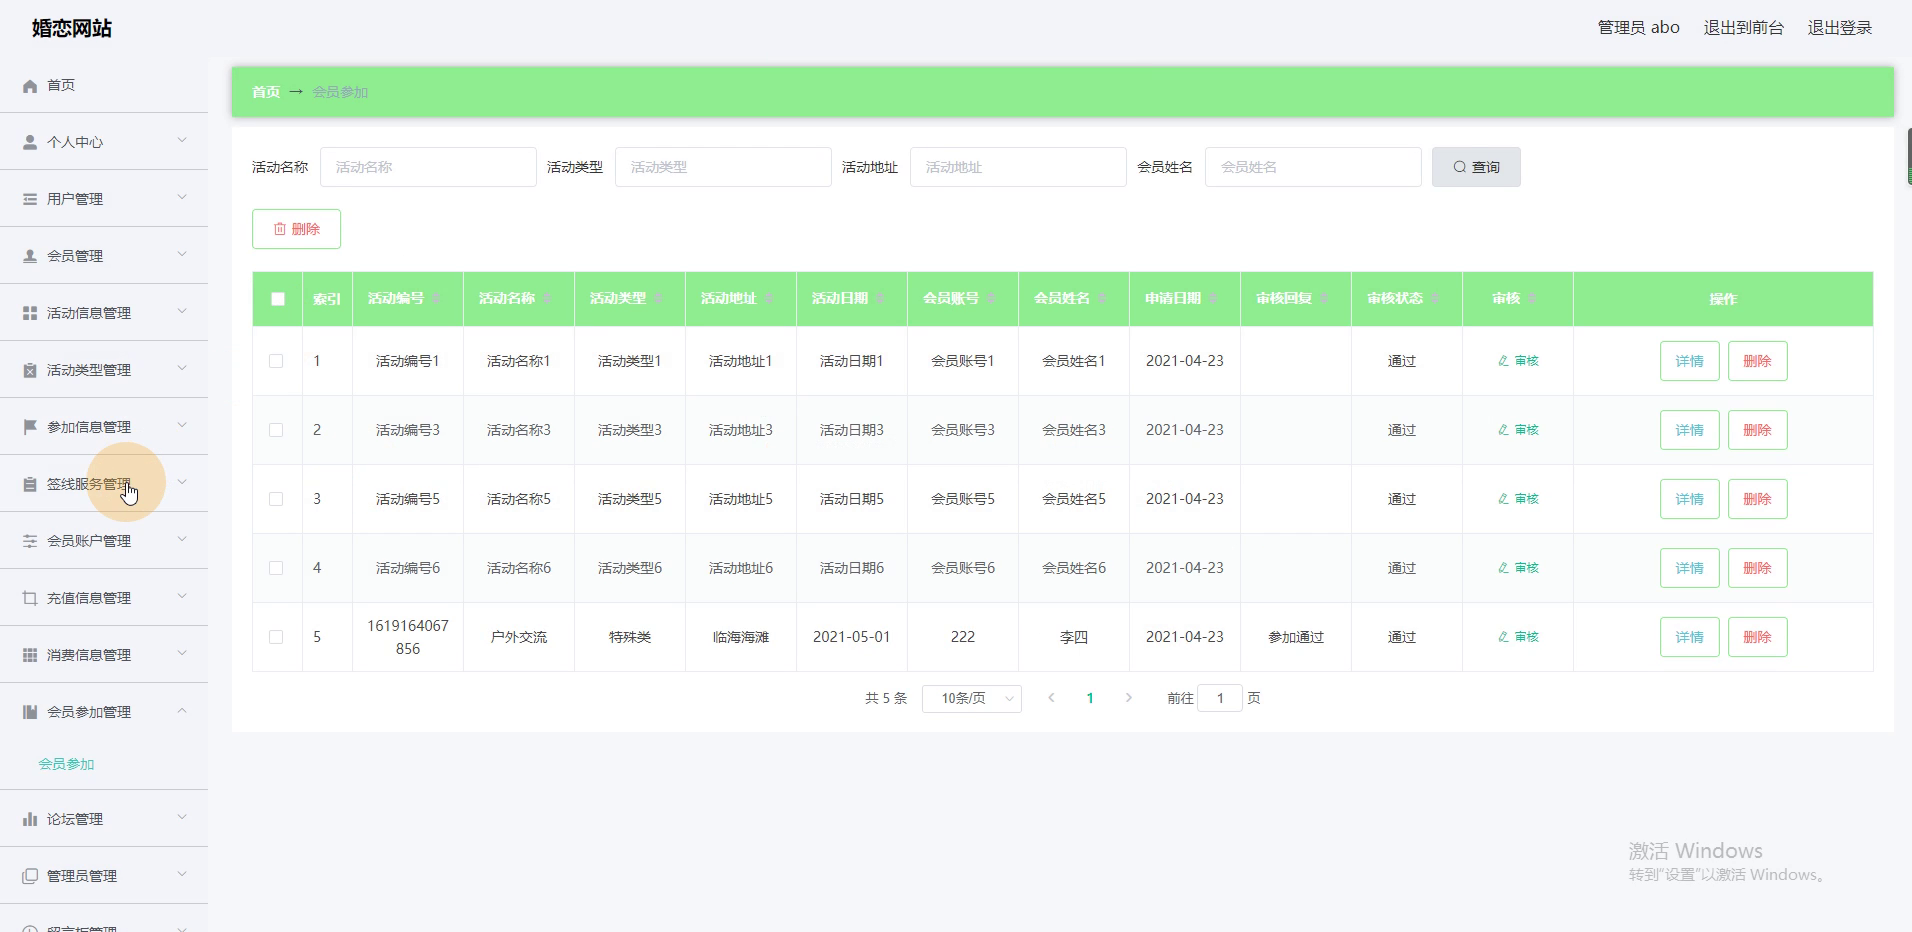Image resolution: width=1912 pixels, height=932 pixels.
Task: Open 详情 for the 户外交流 row
Action: tap(1689, 637)
